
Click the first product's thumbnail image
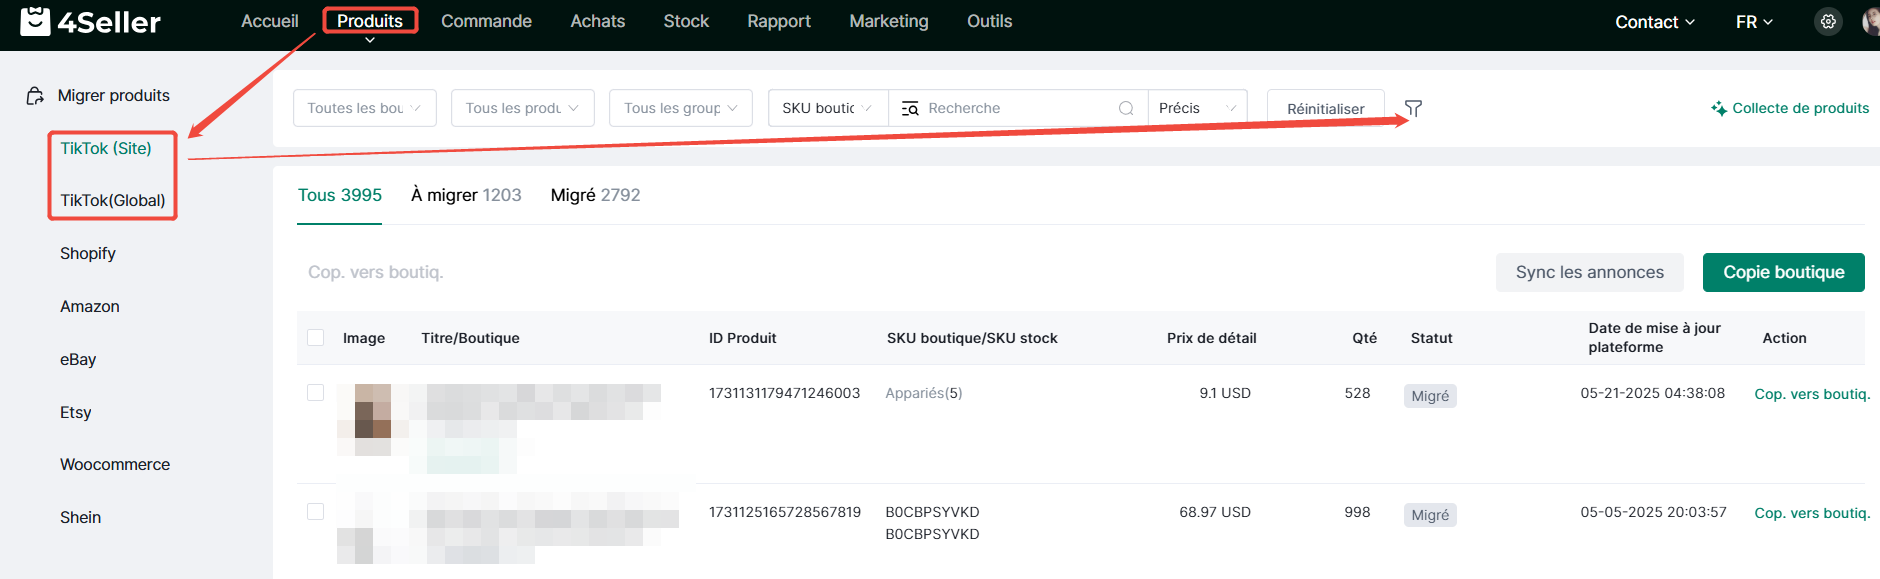pos(374,420)
